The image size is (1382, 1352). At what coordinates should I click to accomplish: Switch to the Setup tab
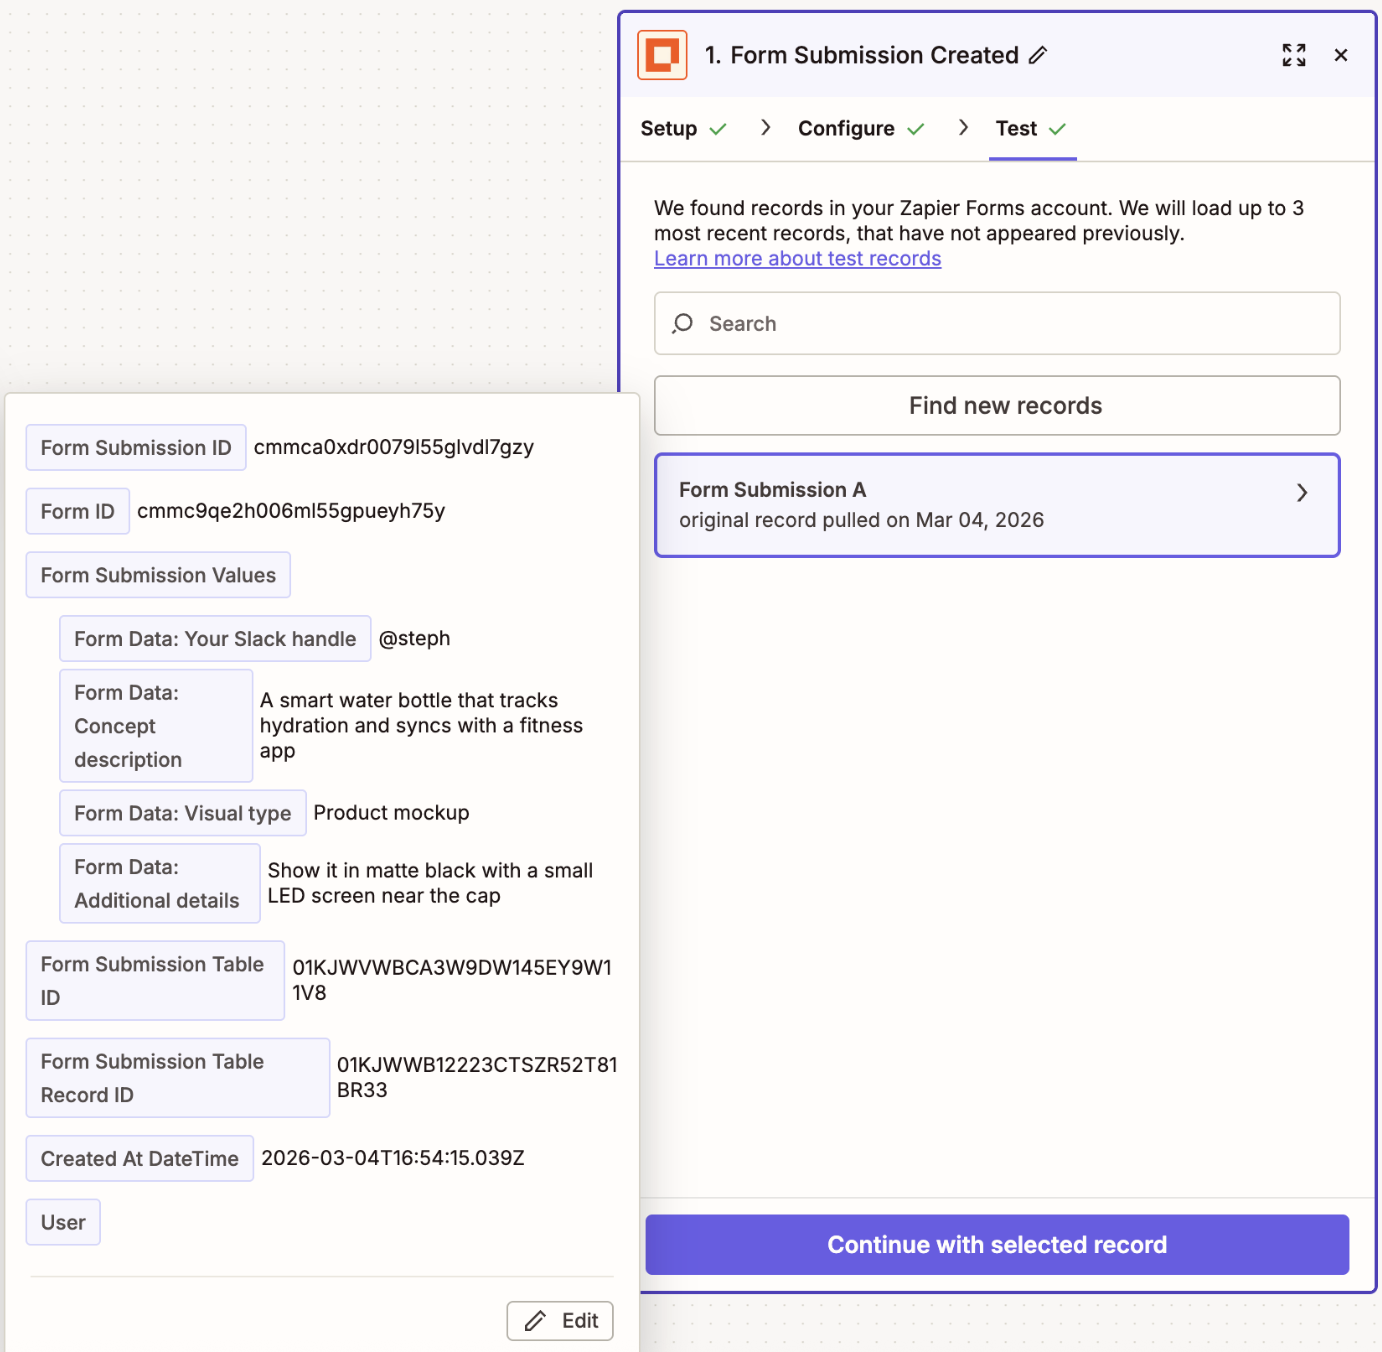(668, 128)
